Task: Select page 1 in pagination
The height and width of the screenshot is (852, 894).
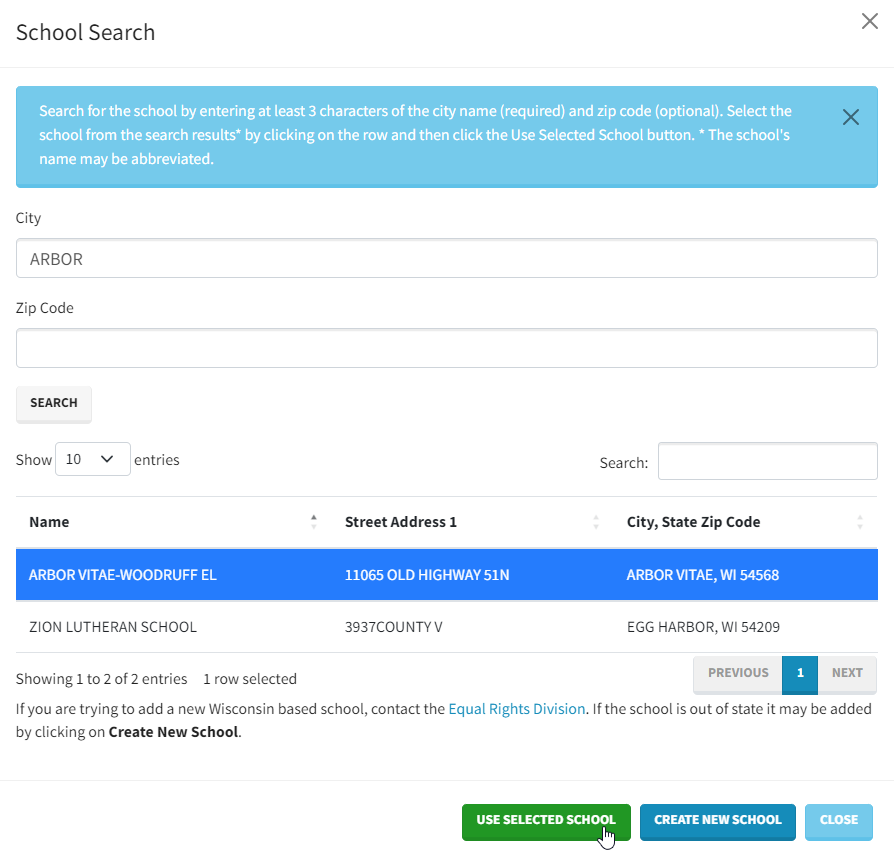Action: click(800, 673)
